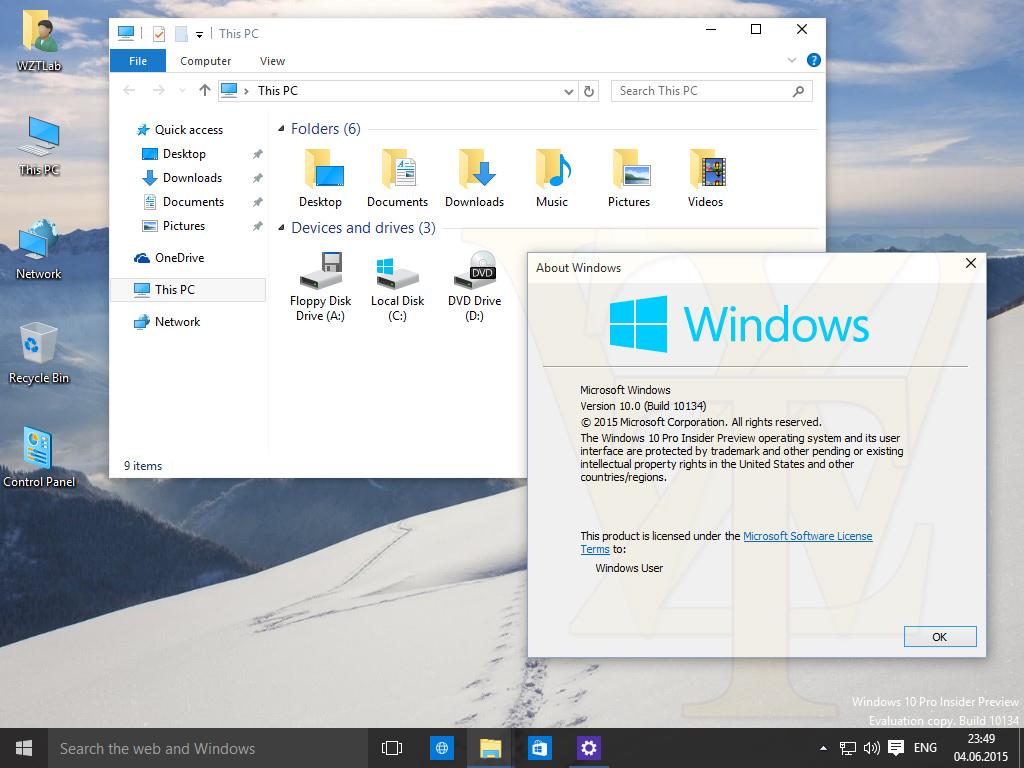Select the Recycle Bin on the desktop
The width and height of the screenshot is (1024, 768).
(39, 353)
